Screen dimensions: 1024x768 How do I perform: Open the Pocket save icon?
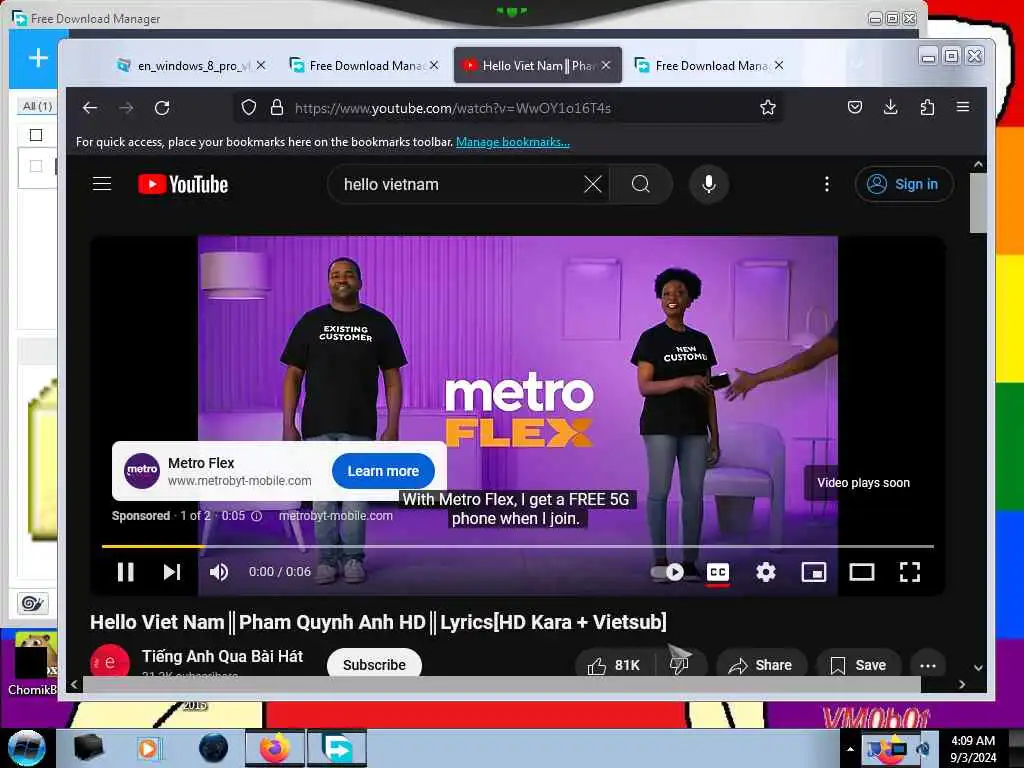tap(854, 107)
